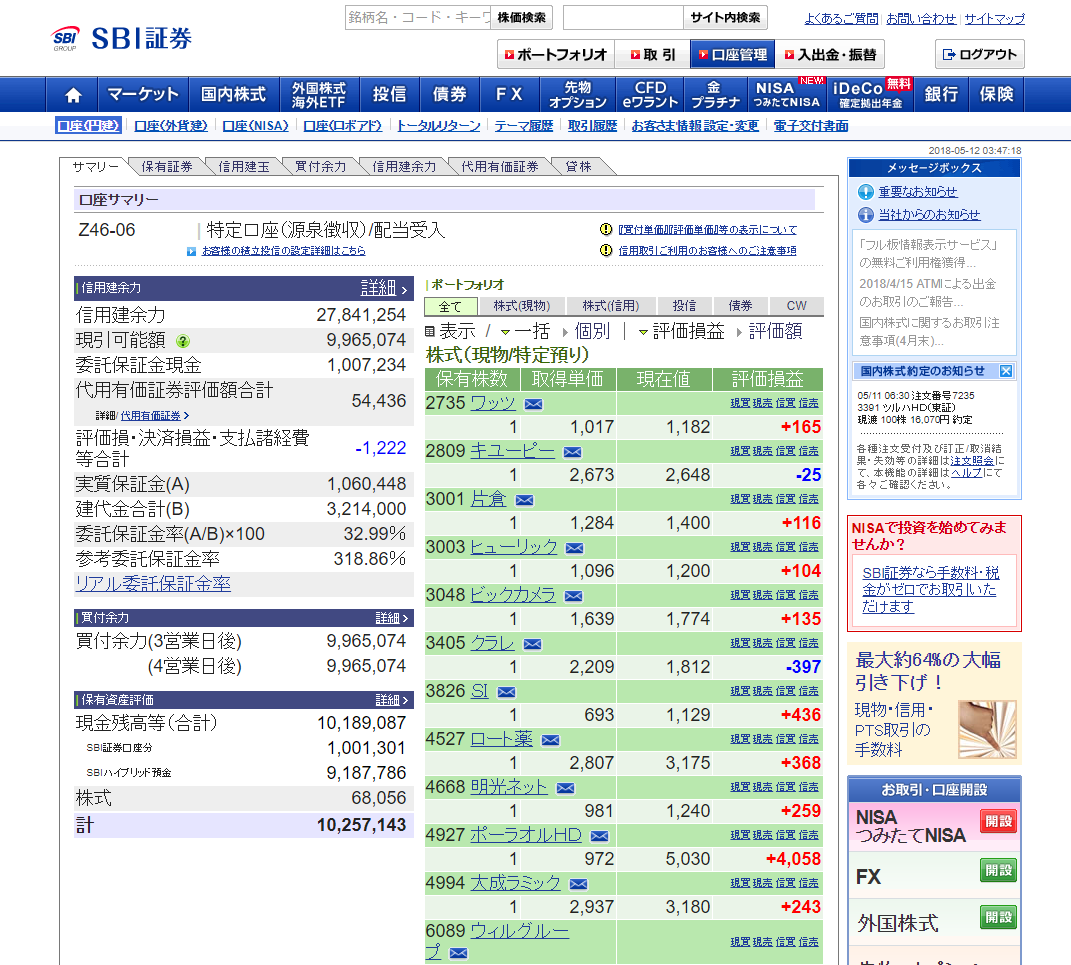Click the yellow caution icon beside 信用取引ご利用
The width and height of the screenshot is (1071, 965).
606,251
